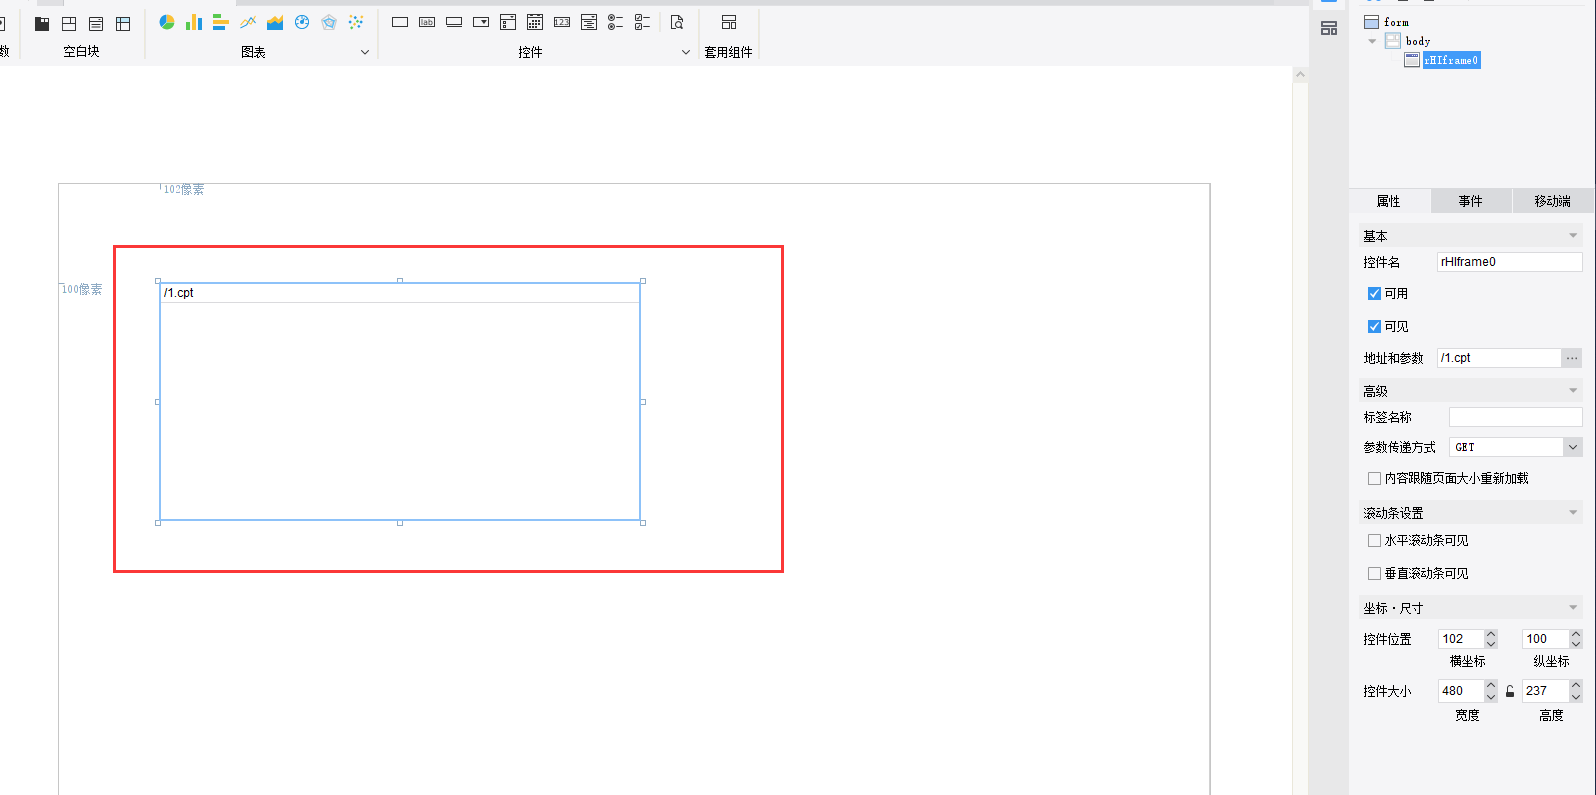The width and height of the screenshot is (1596, 795).
Task: Switch to the 事件 tab
Action: [1471, 201]
